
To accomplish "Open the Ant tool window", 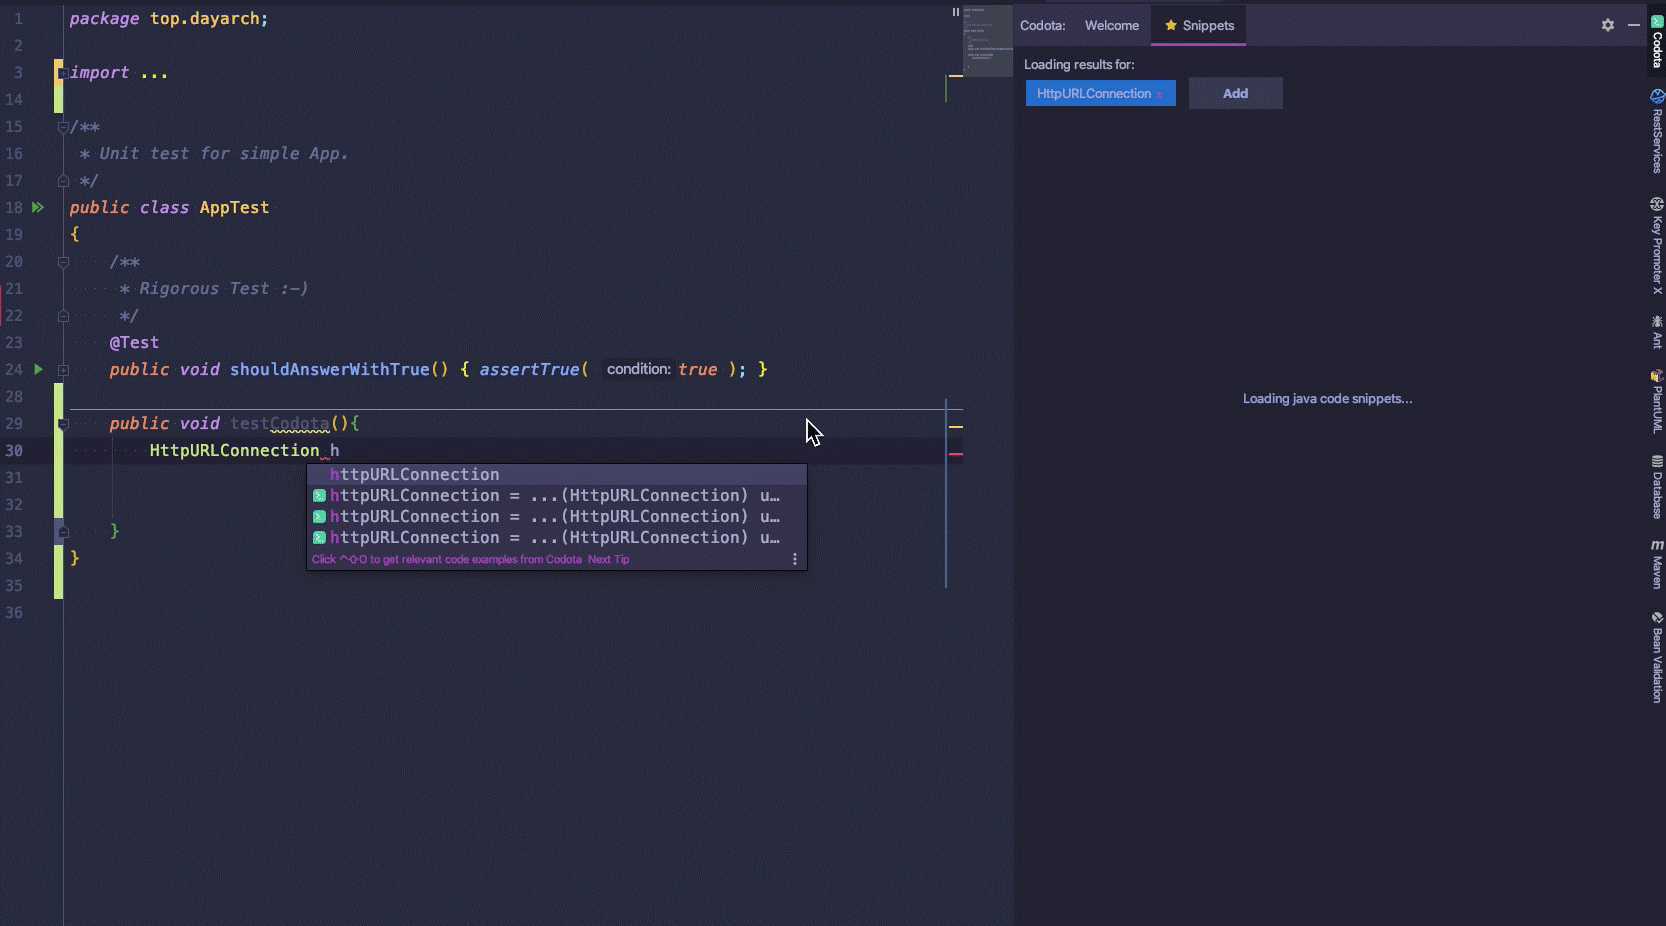I will point(1656,332).
